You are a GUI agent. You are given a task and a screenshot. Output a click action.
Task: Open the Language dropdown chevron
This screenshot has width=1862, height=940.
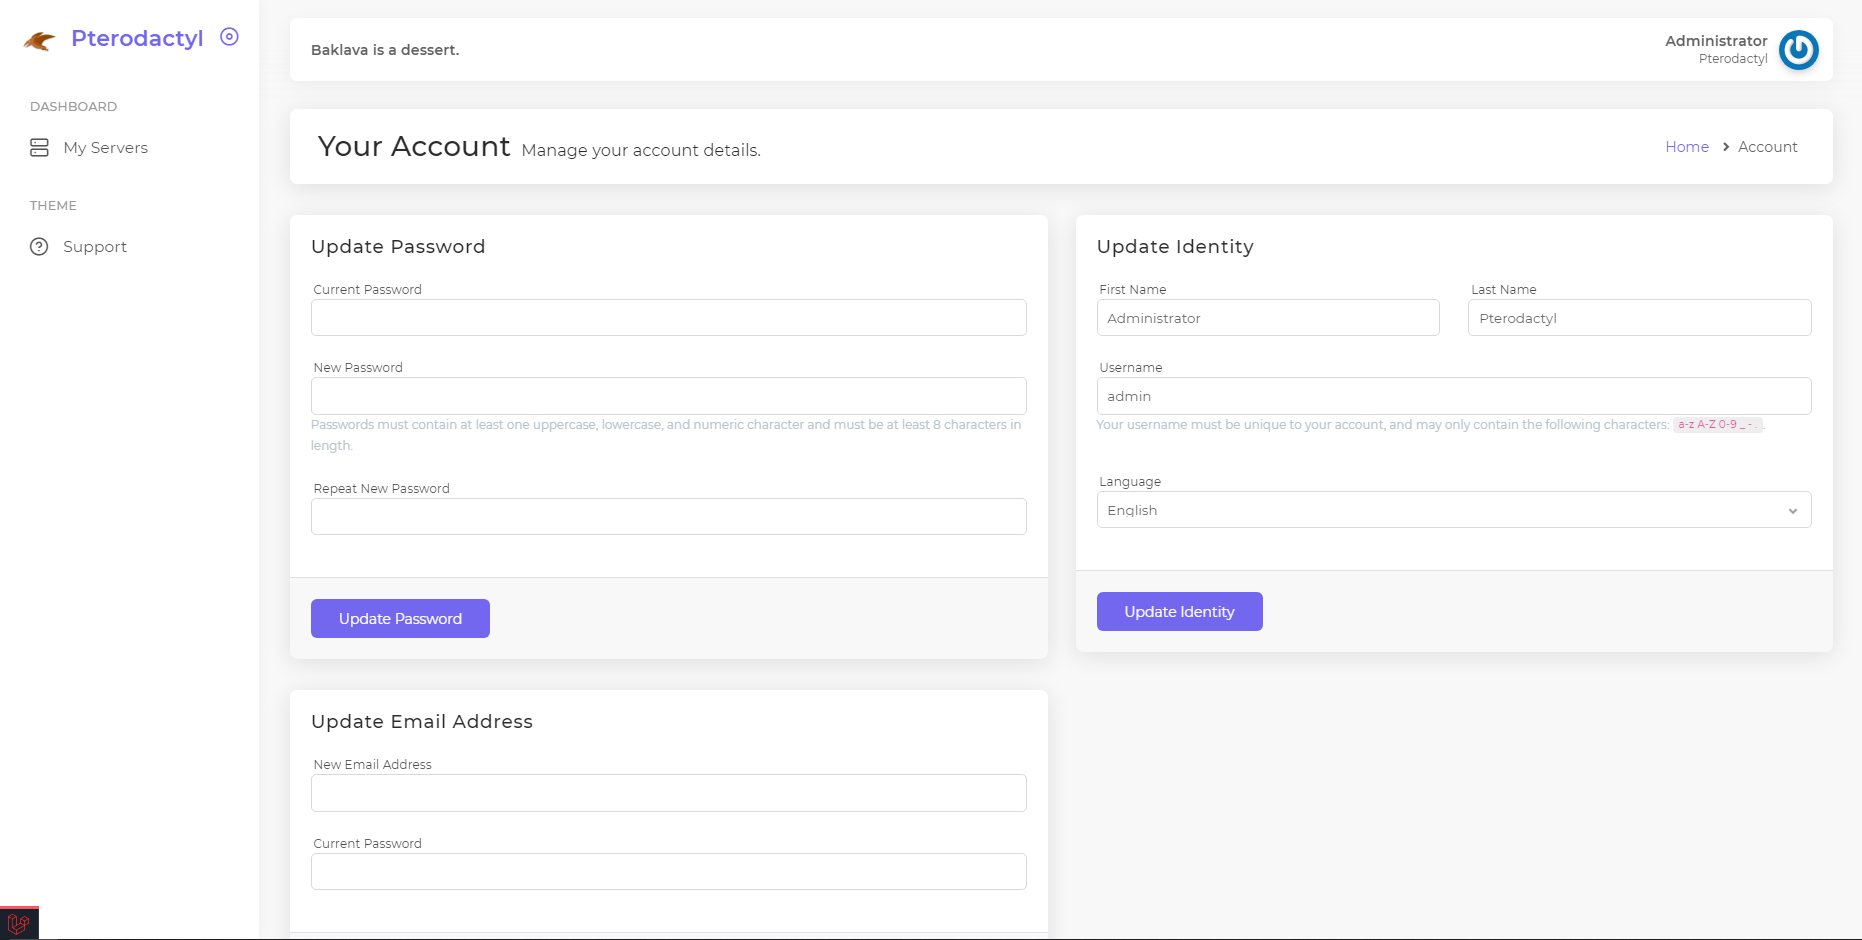click(1792, 511)
